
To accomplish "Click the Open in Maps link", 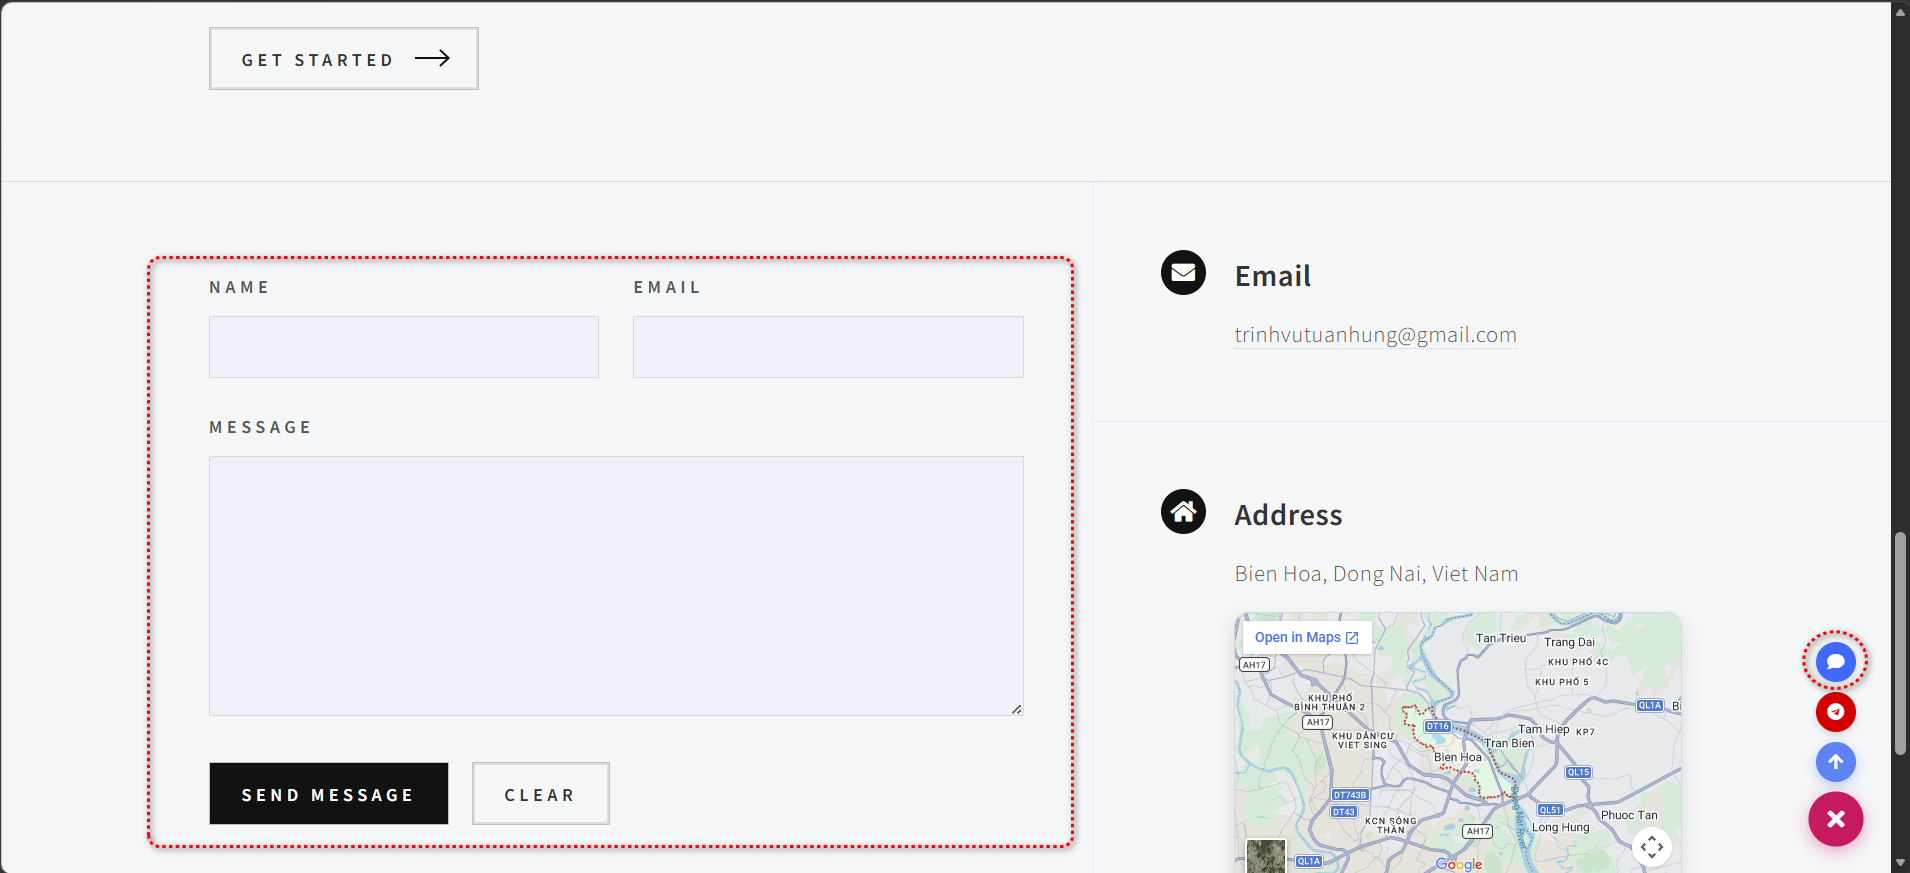I will click(x=1305, y=638).
